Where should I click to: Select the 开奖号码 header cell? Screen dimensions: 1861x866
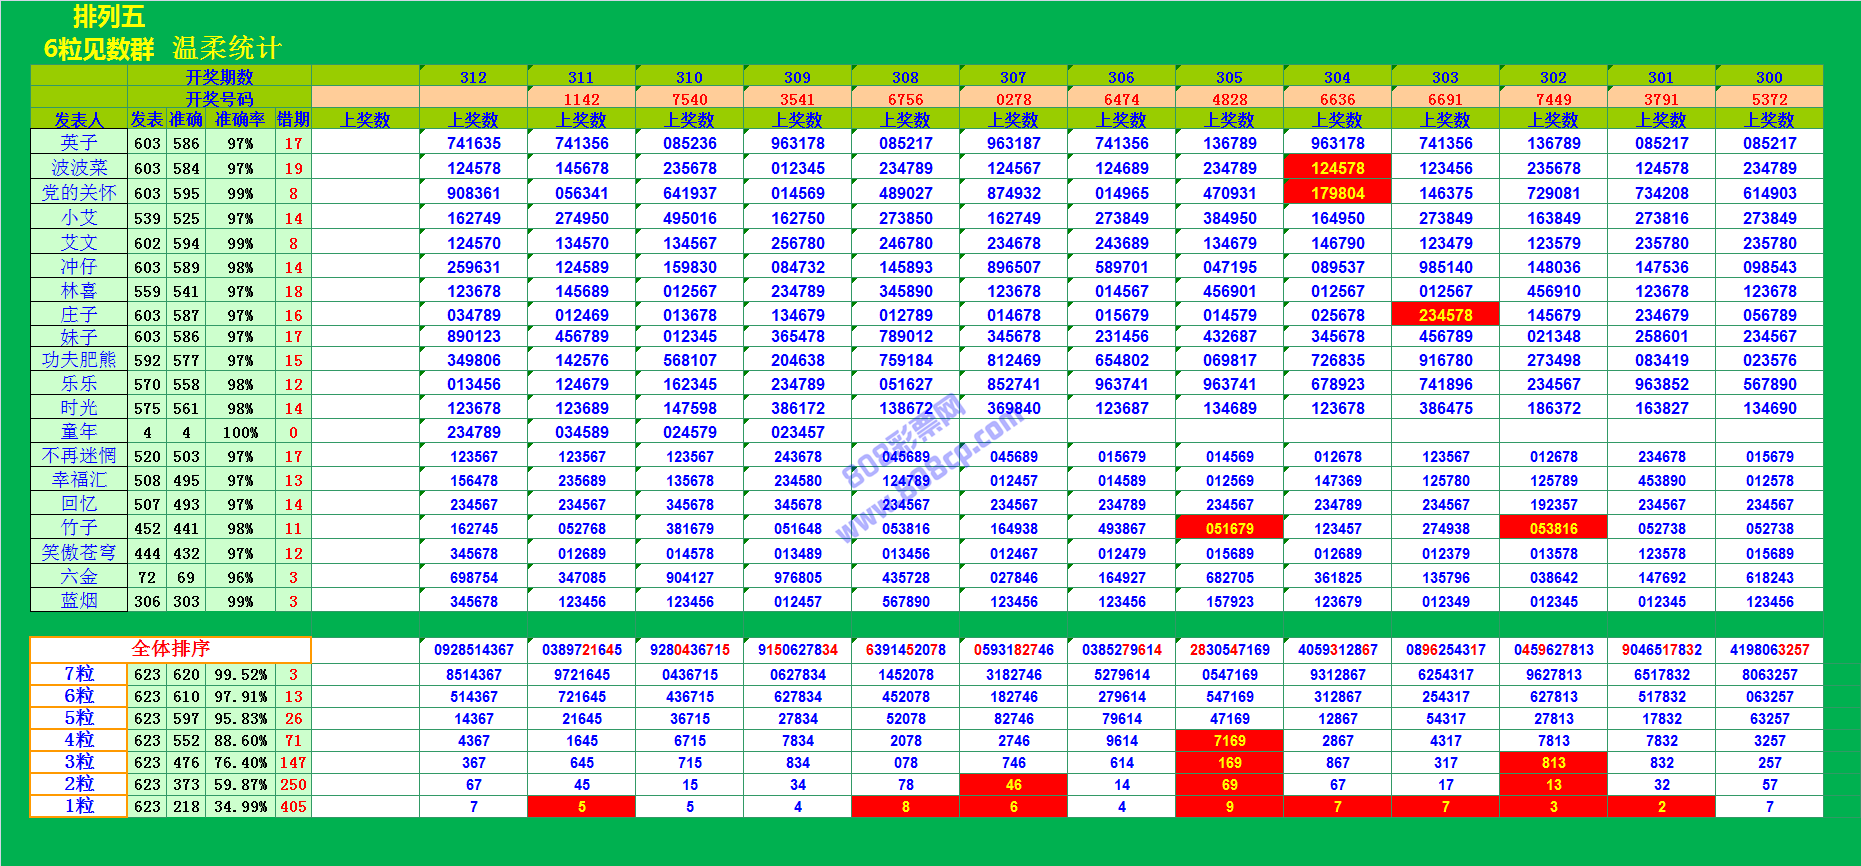pyautogui.click(x=219, y=99)
